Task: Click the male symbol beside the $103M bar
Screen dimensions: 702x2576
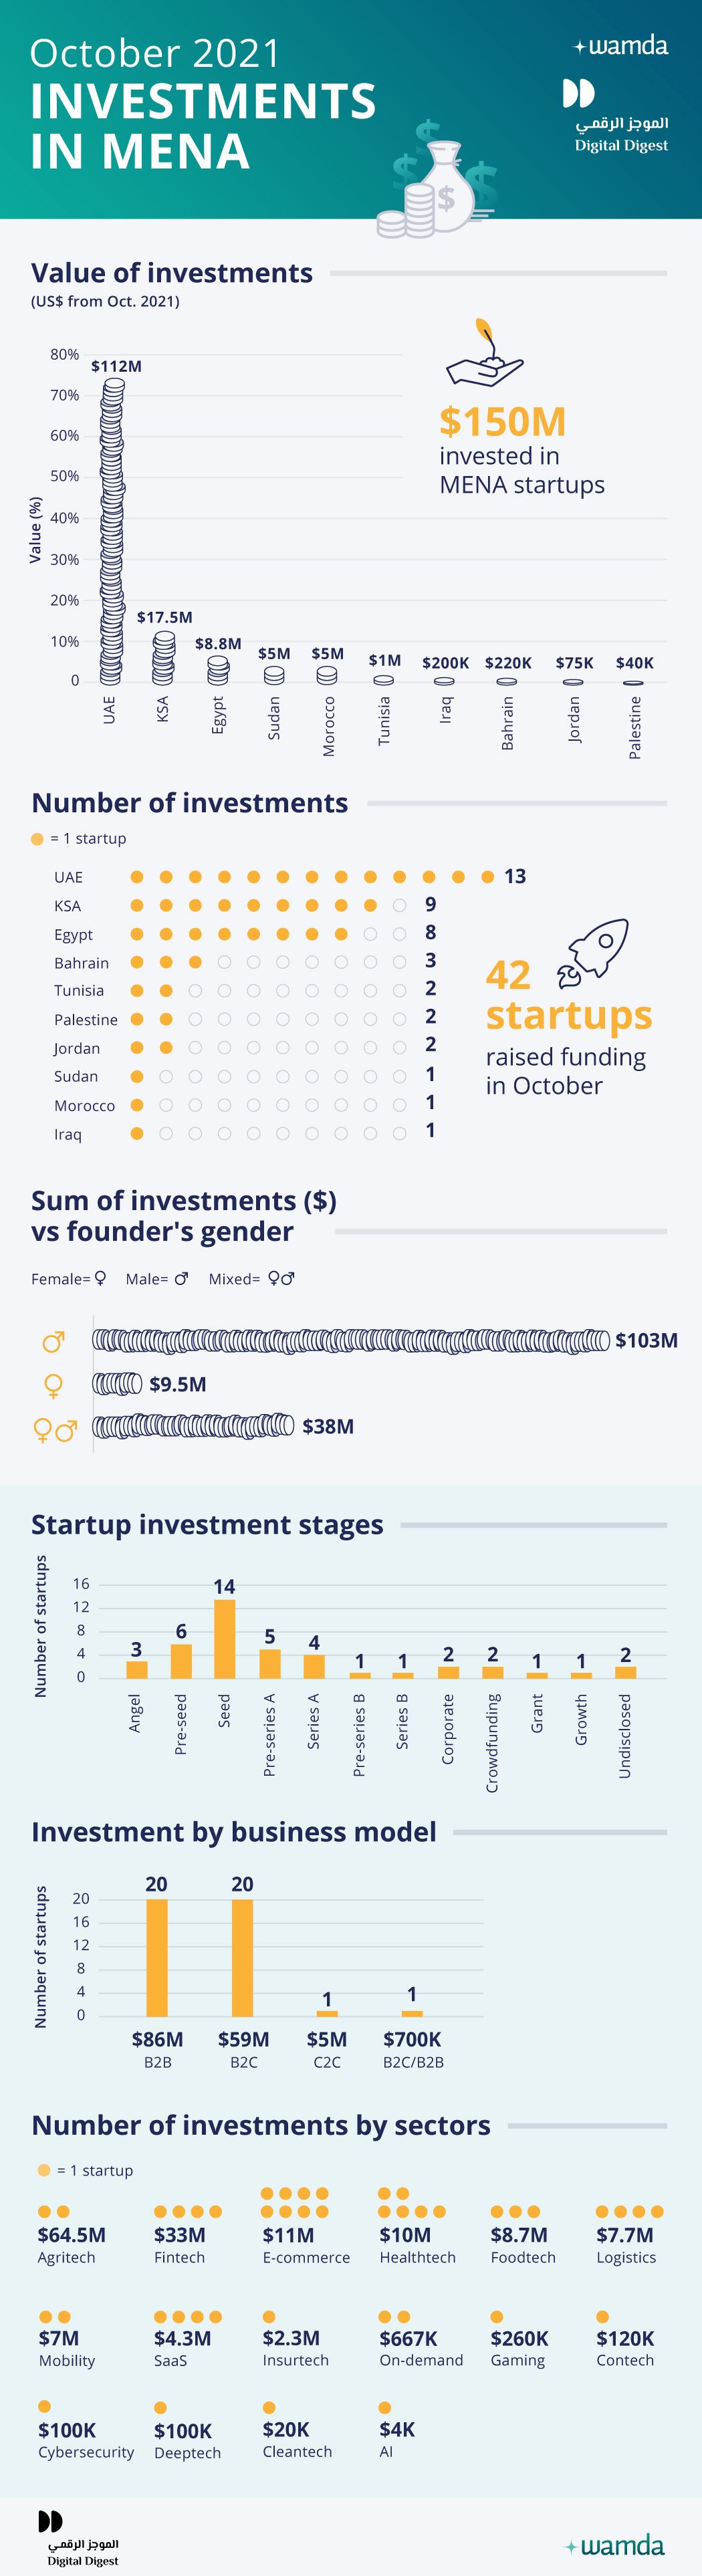Action: coord(54,1341)
